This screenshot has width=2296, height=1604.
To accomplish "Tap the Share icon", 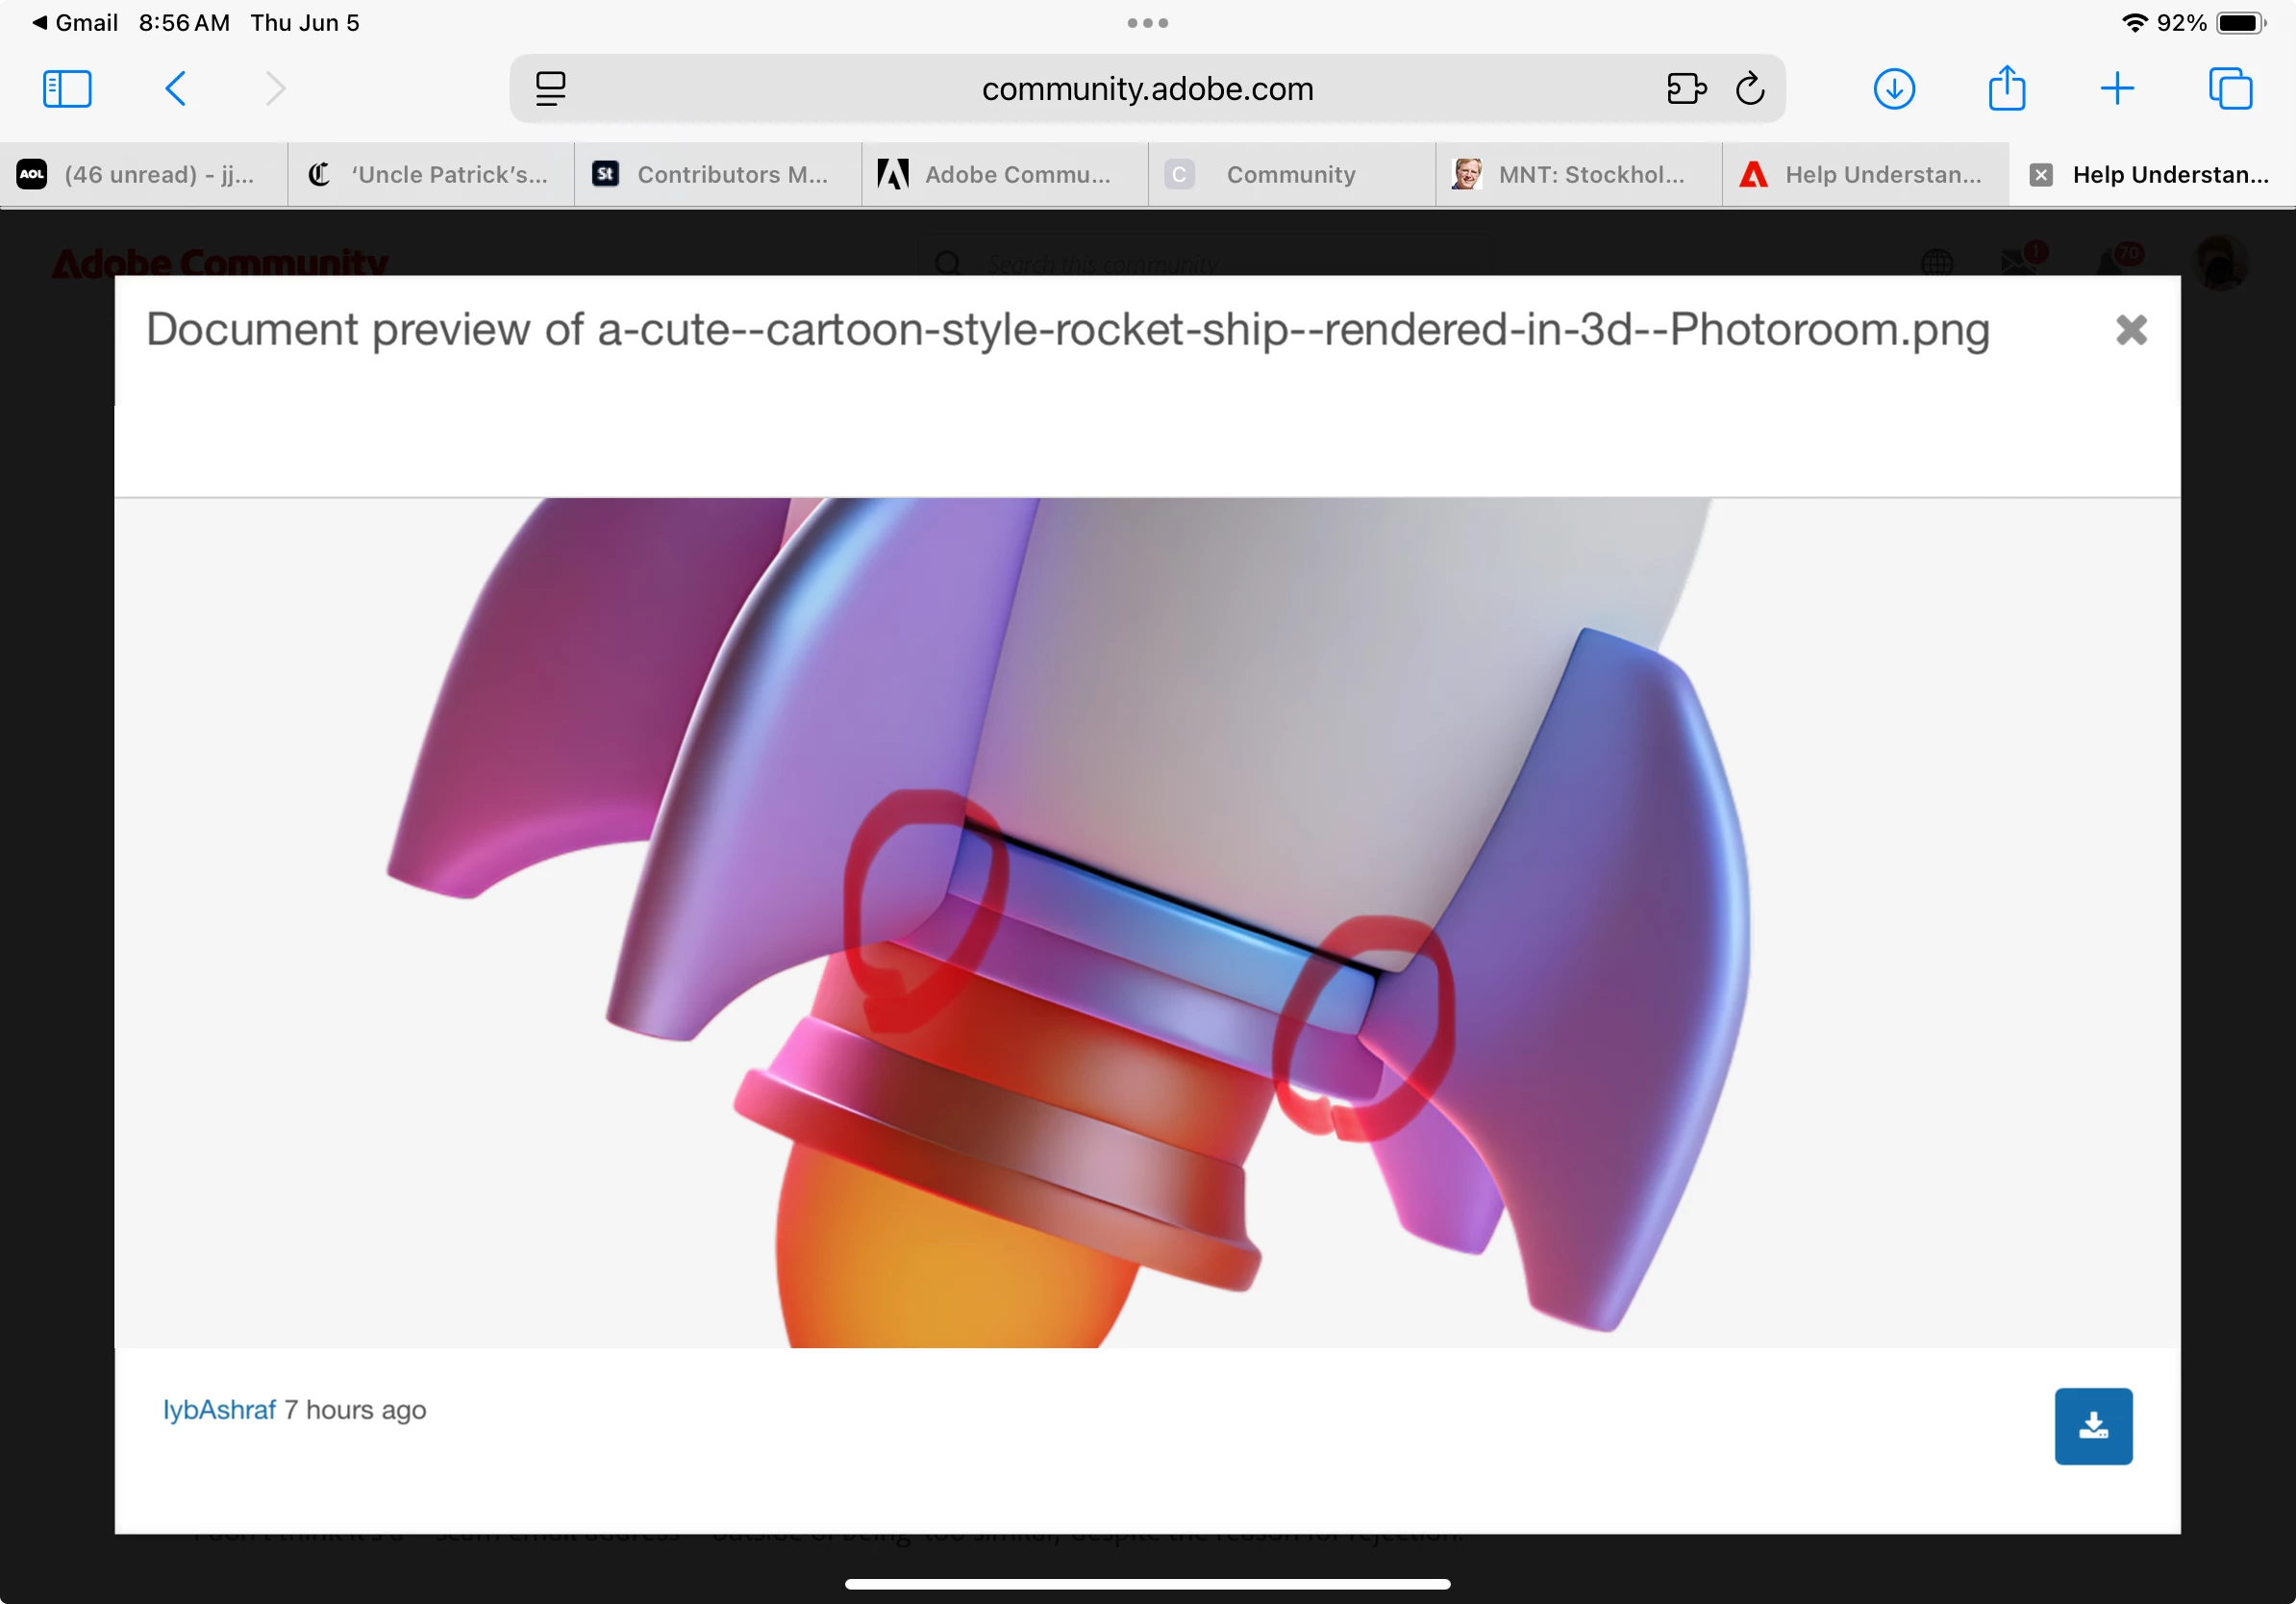I will pyautogui.click(x=2006, y=89).
